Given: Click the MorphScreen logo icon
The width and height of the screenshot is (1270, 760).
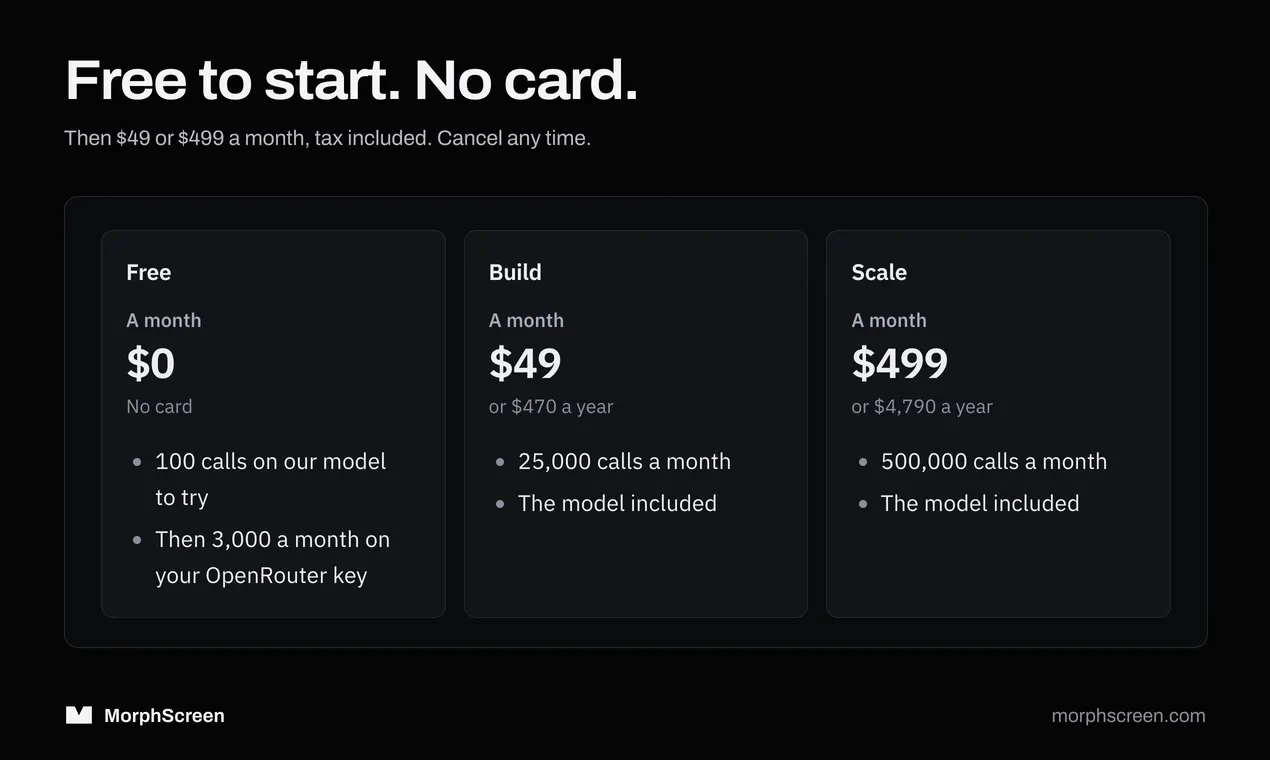Looking at the screenshot, I should pyautogui.click(x=79, y=715).
